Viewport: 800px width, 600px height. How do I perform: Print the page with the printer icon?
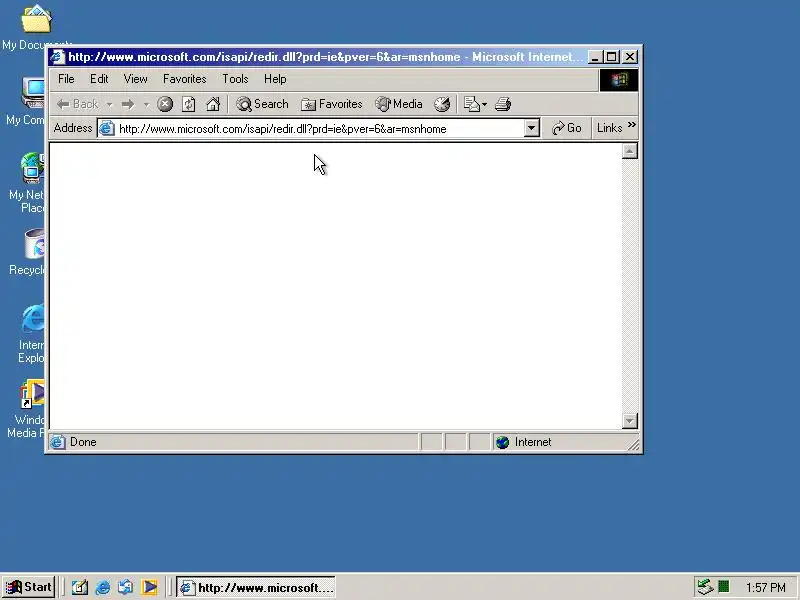click(503, 104)
